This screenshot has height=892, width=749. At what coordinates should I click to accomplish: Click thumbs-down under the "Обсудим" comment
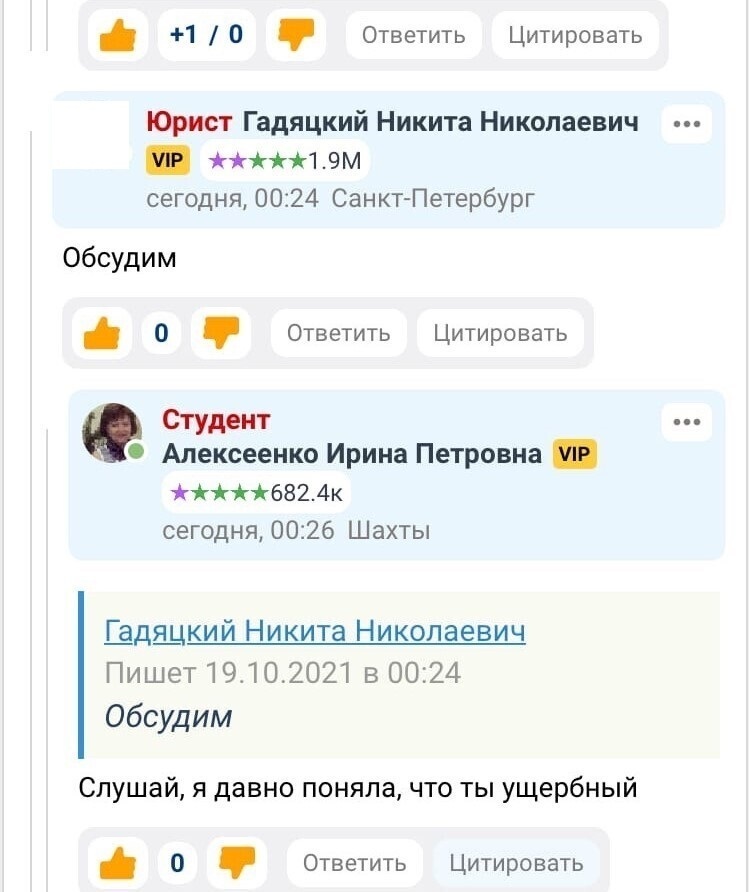220,333
